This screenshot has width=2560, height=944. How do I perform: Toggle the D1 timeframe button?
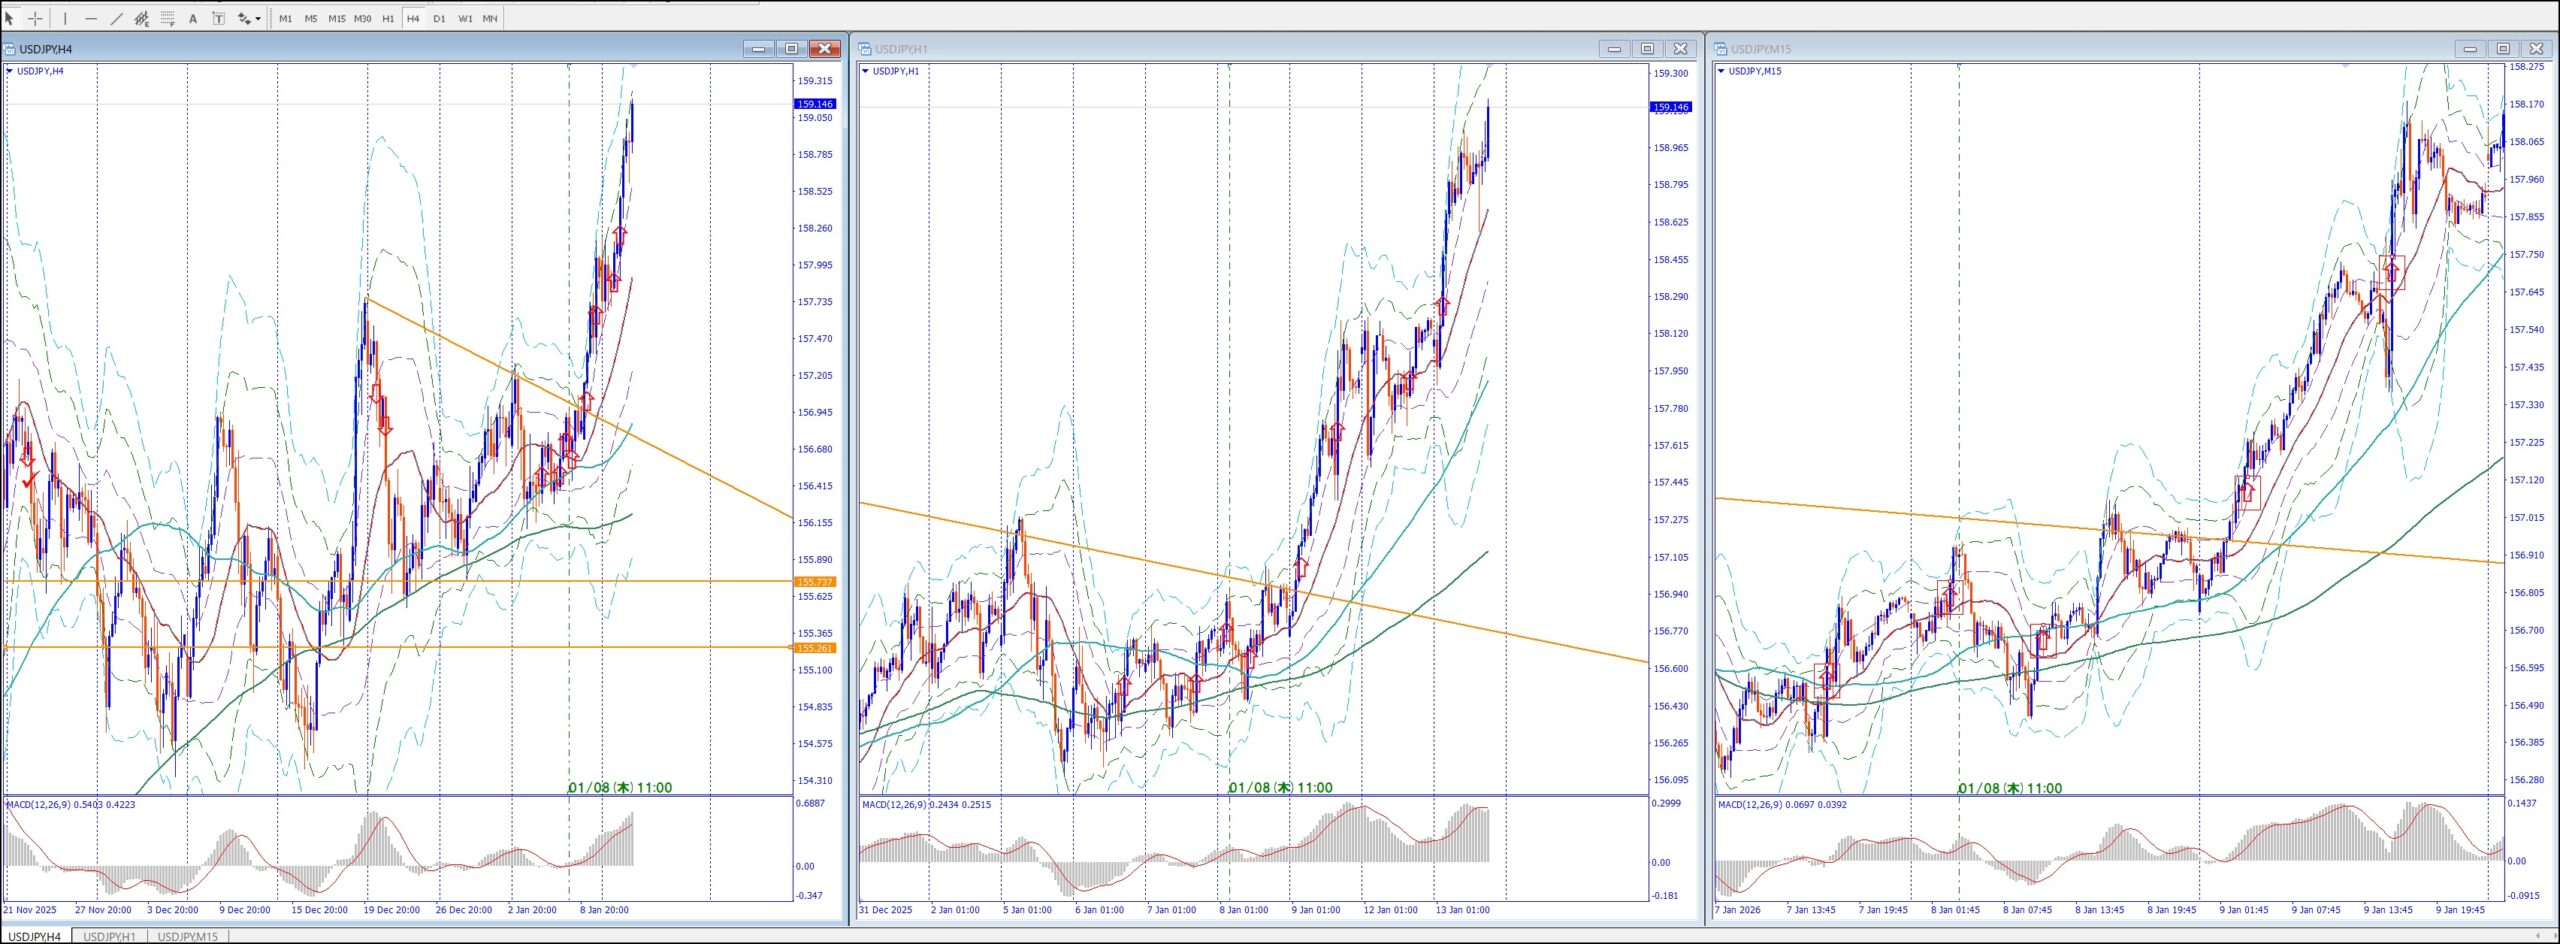439,18
